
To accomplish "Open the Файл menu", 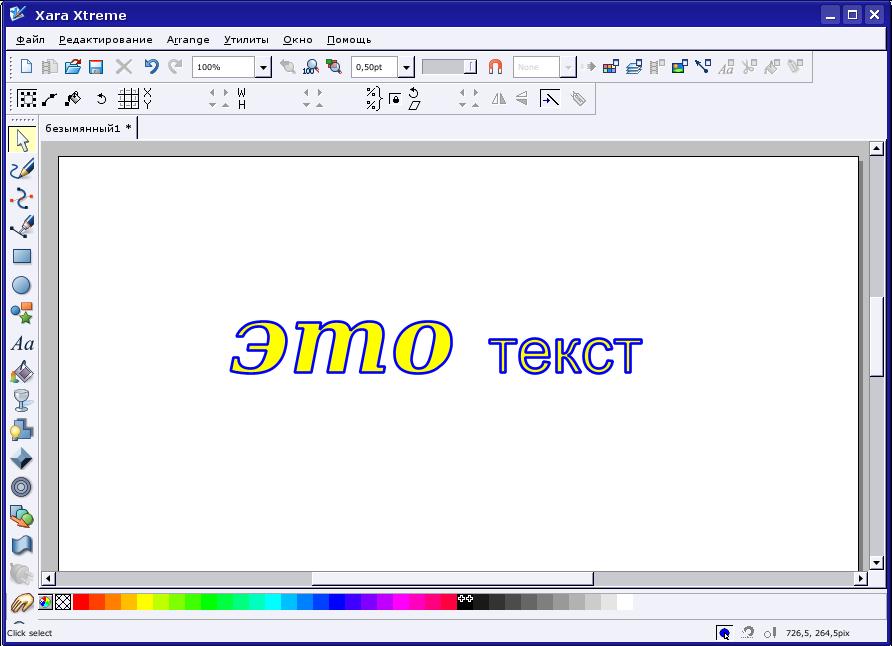I will click(x=30, y=40).
